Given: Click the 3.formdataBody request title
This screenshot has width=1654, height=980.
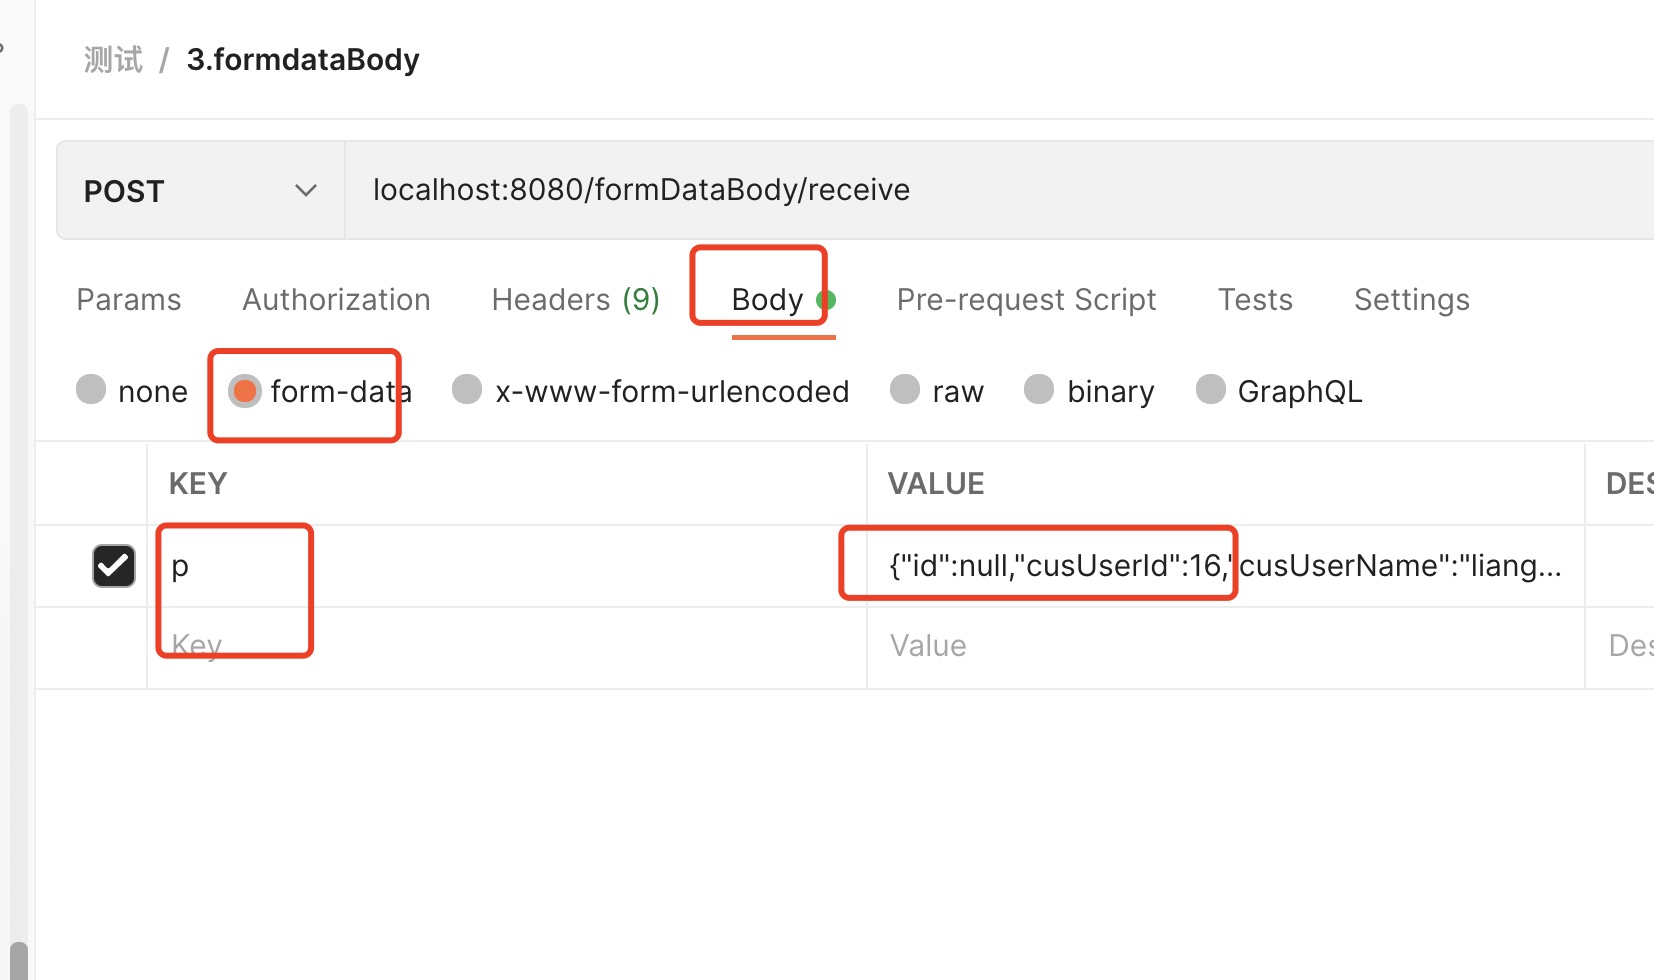Looking at the screenshot, I should (302, 59).
